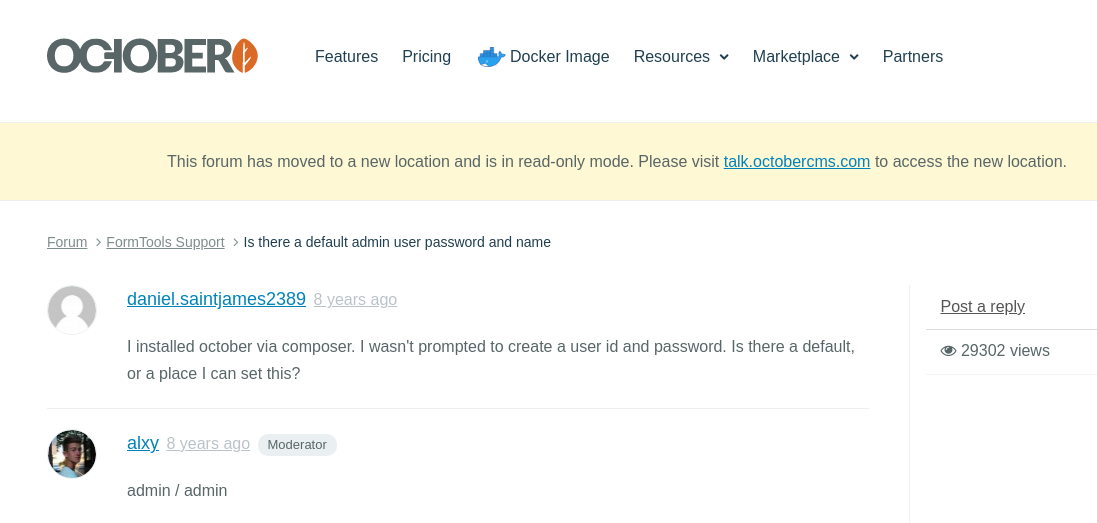Open the Features menu item

pos(346,57)
